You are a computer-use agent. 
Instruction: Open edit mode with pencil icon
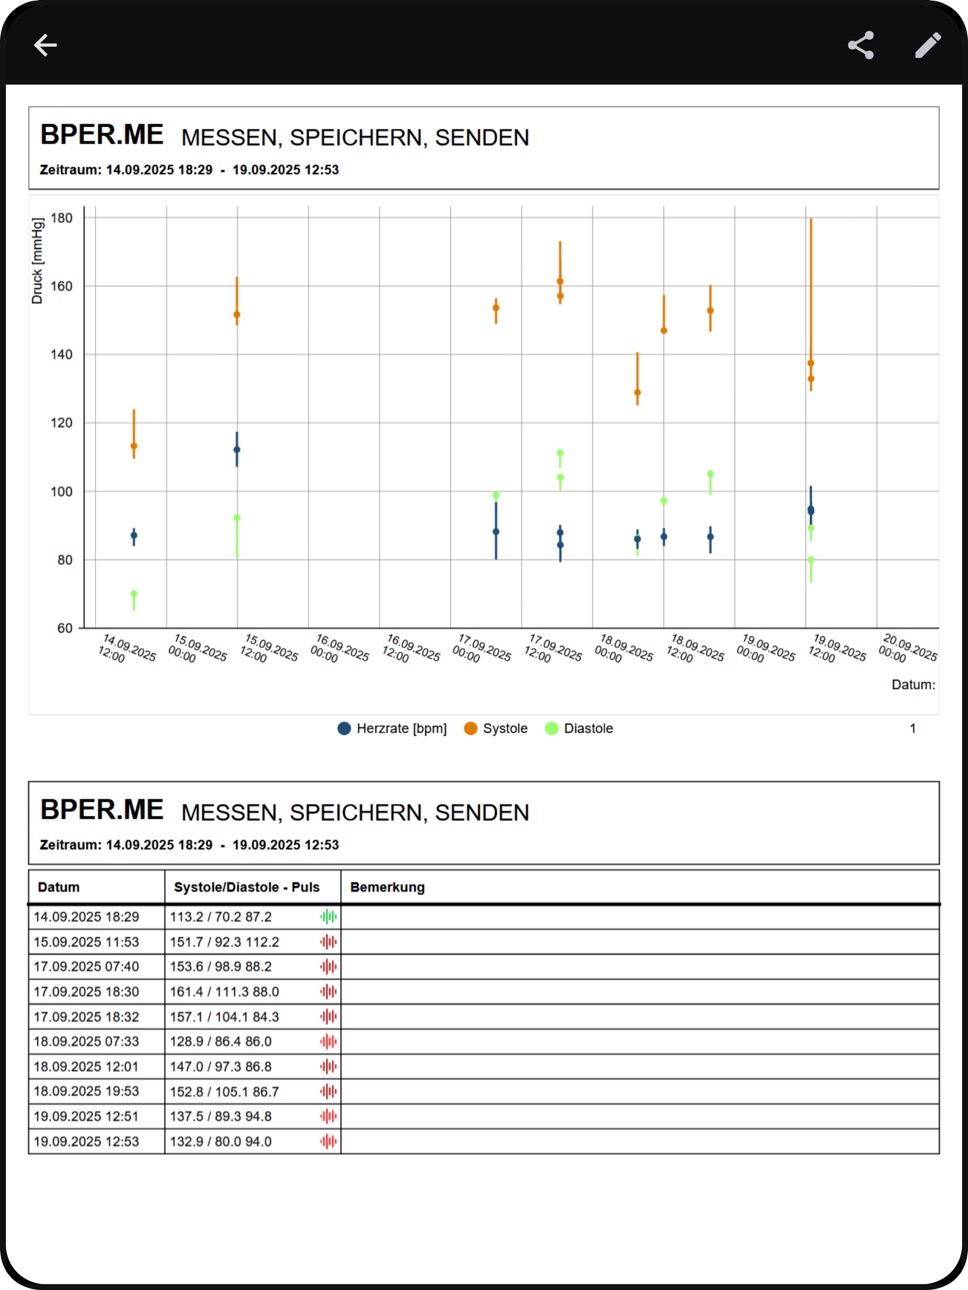click(x=928, y=45)
